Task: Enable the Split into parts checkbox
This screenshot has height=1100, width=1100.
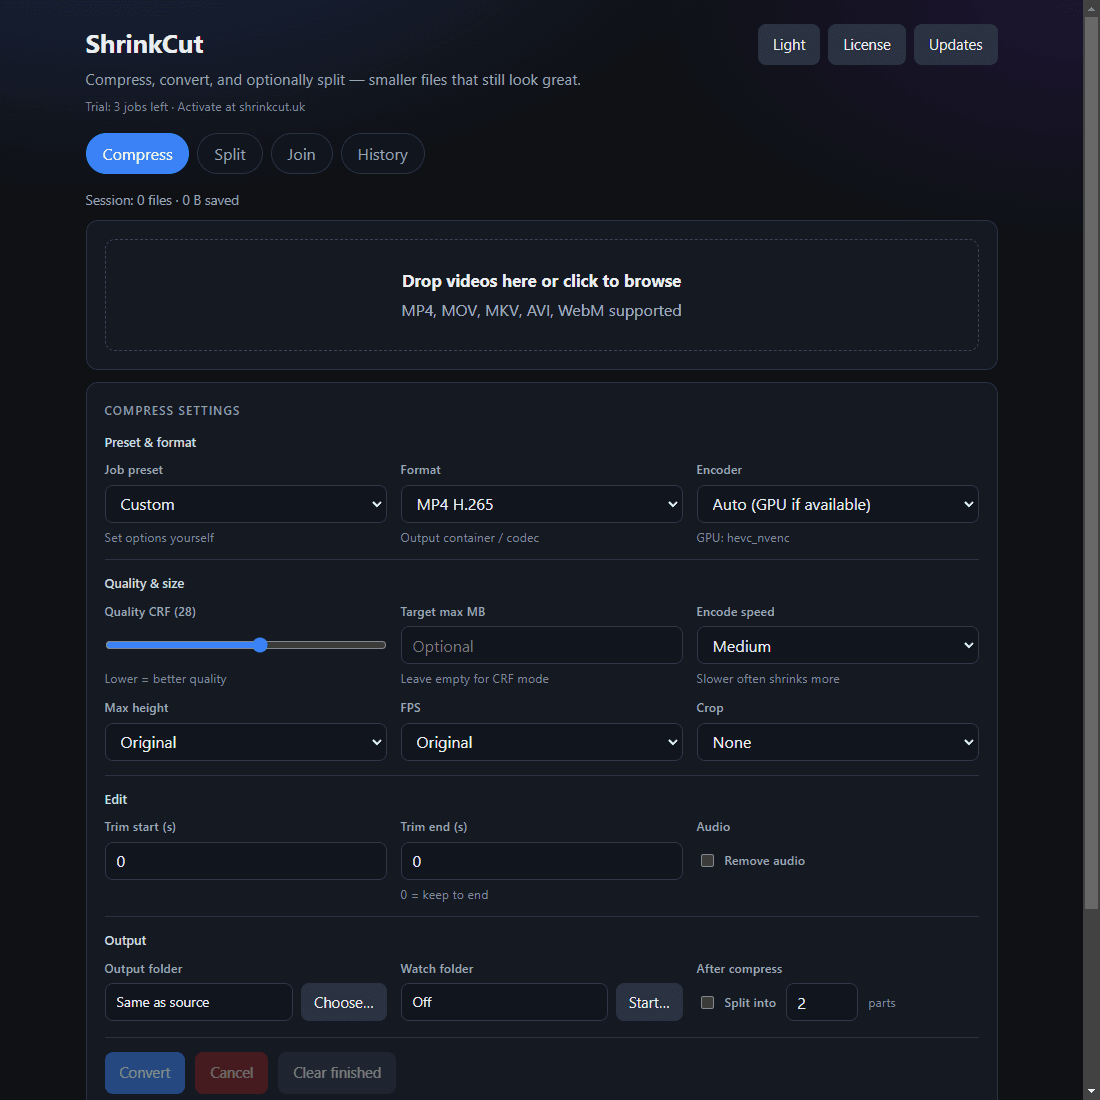Action: 707,1002
